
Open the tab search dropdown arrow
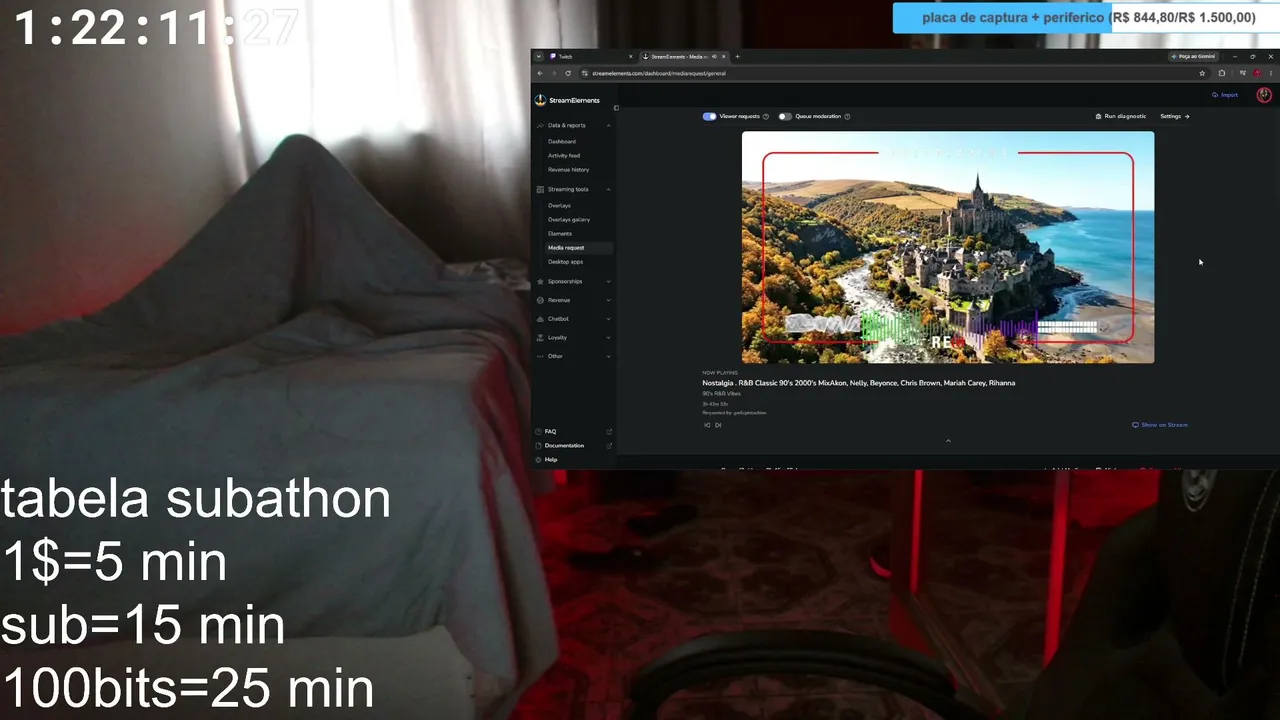point(538,56)
